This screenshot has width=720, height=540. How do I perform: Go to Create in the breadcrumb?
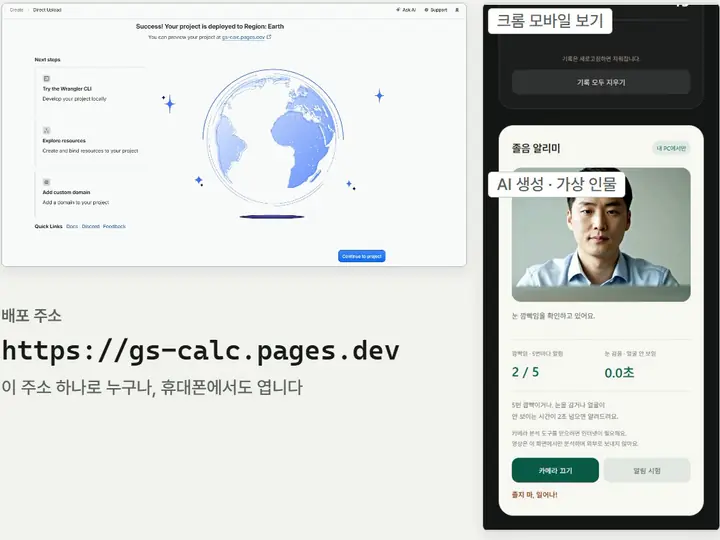tap(17, 10)
